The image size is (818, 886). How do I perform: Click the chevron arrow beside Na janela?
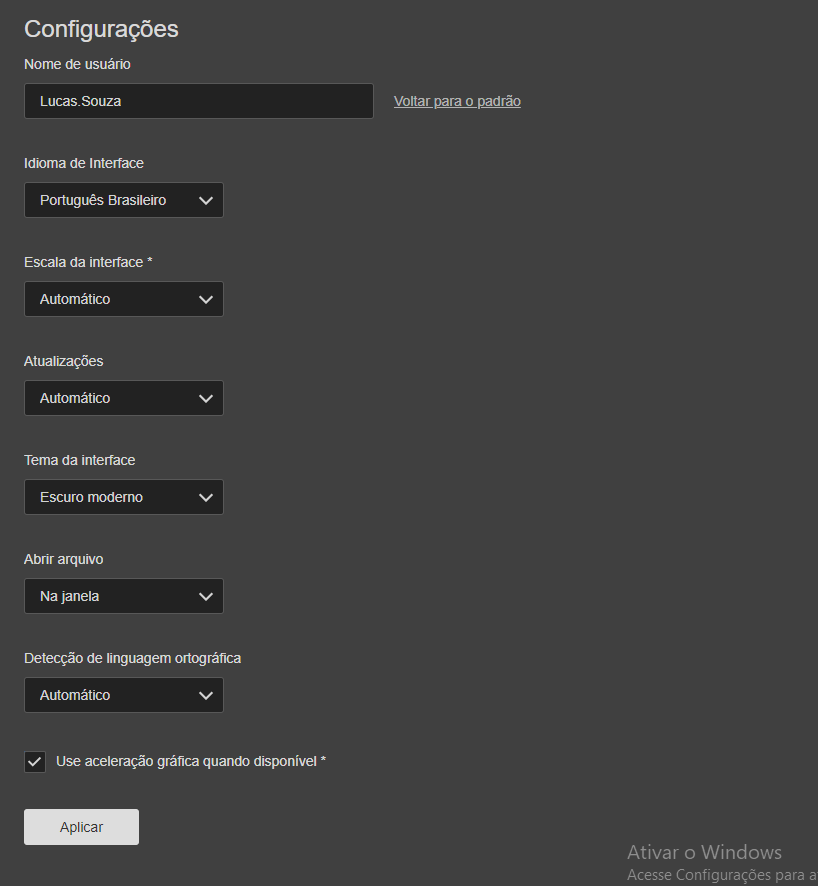[206, 596]
